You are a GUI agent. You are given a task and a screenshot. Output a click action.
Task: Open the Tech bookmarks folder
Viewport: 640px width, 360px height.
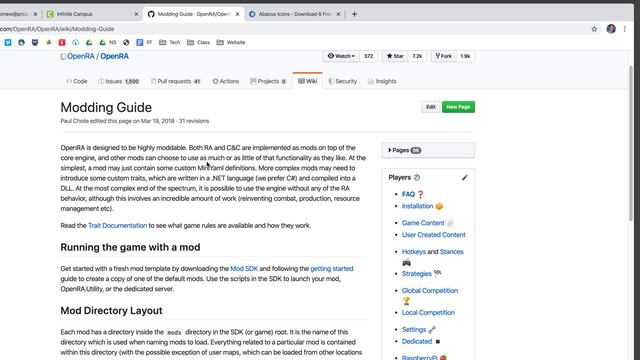(169, 42)
